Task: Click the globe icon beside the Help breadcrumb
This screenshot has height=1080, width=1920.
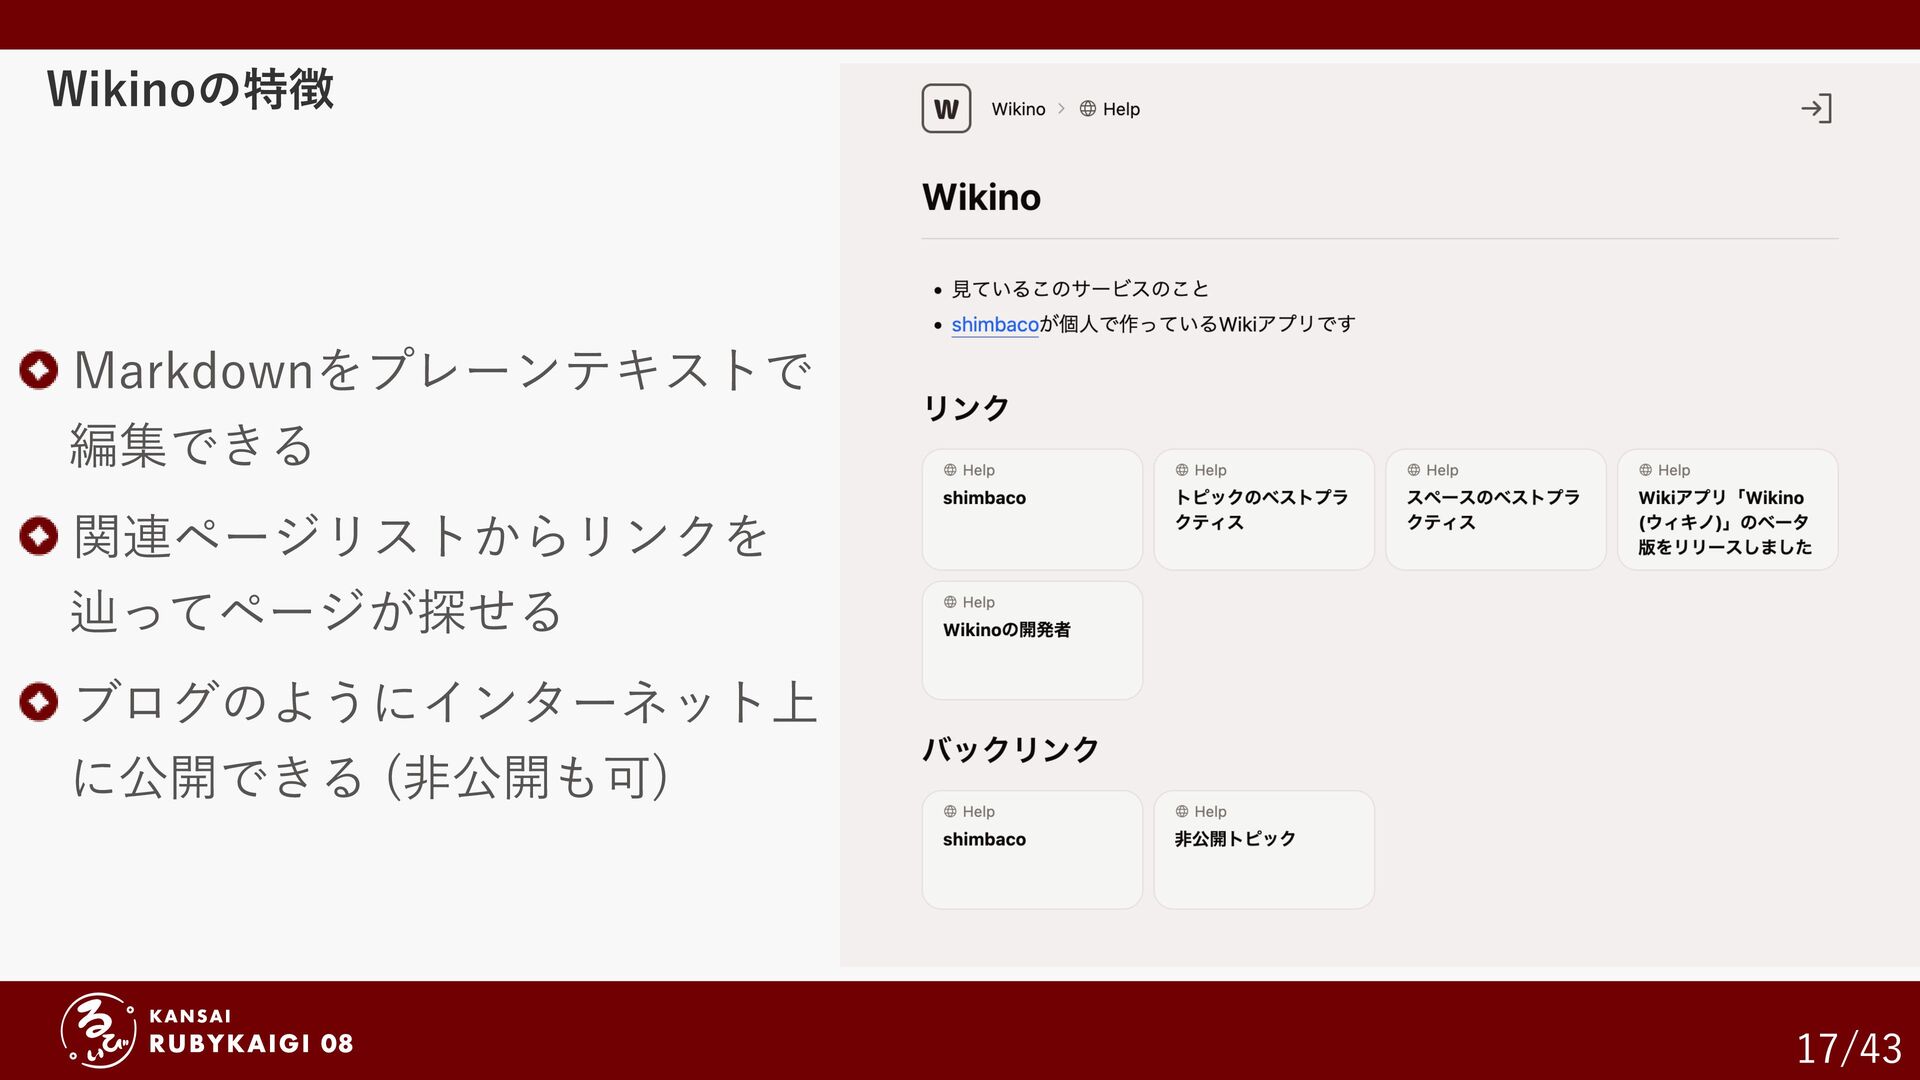Action: (1088, 108)
